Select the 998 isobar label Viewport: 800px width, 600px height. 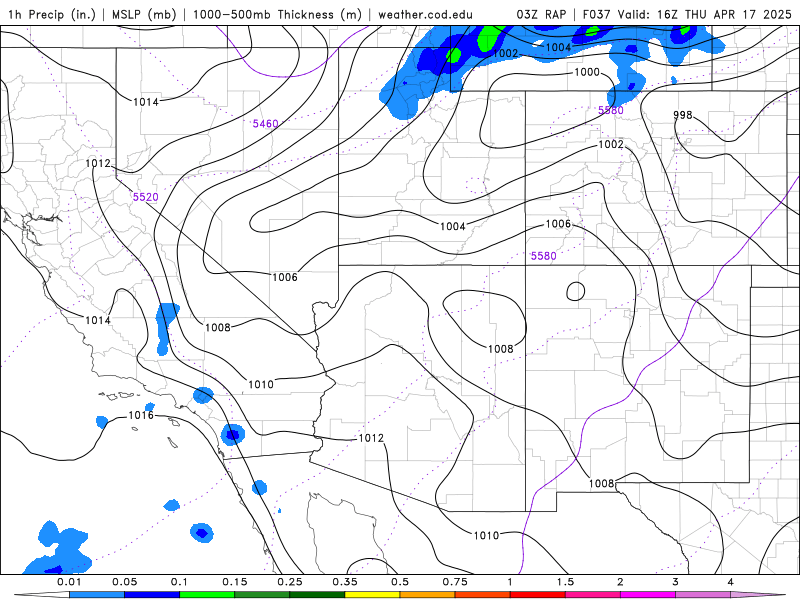(683, 115)
